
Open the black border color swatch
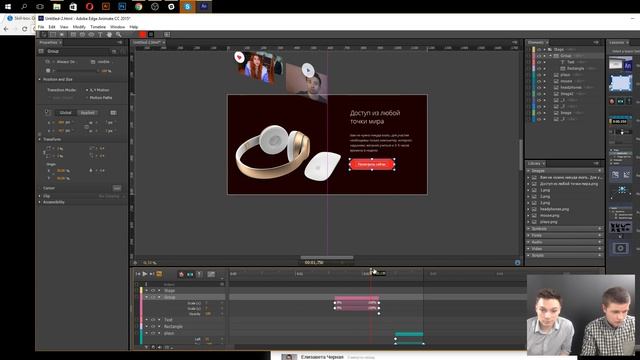click(x=151, y=35)
